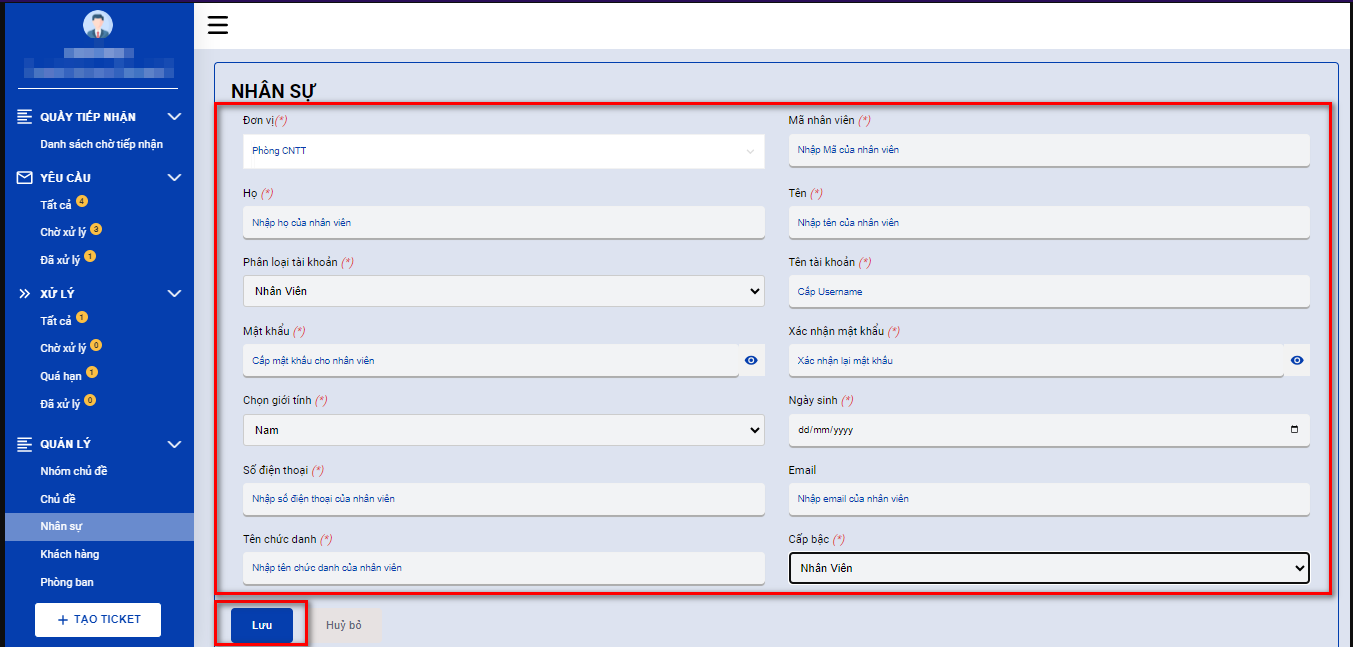Open Chờ xử lý under Xử lý
The image size is (1353, 647).
[x=63, y=349]
